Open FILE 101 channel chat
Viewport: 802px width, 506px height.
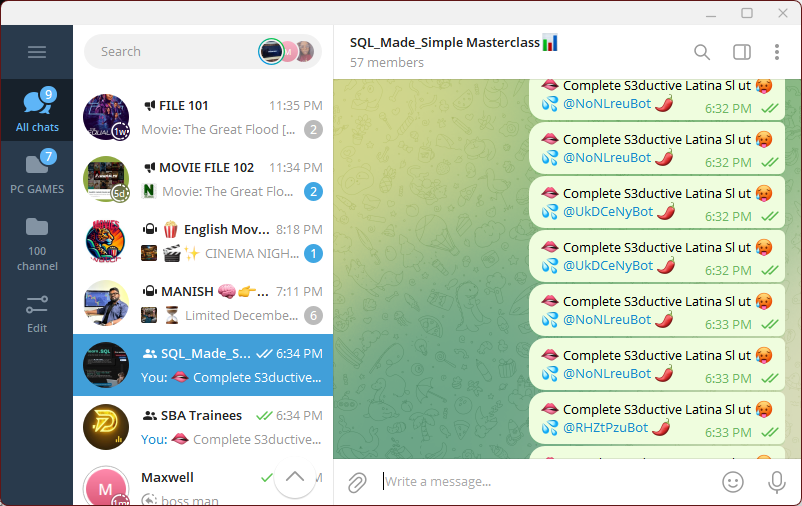coord(203,117)
